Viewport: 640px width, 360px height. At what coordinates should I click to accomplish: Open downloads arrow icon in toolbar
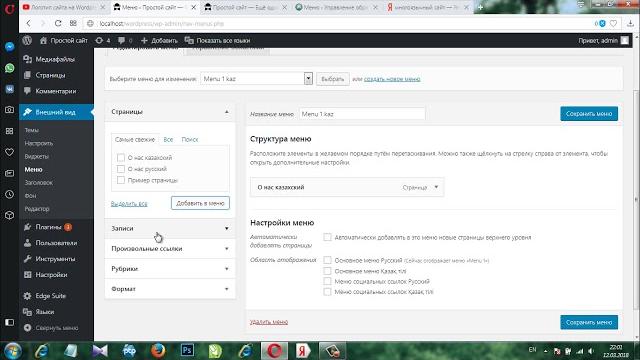(631, 24)
